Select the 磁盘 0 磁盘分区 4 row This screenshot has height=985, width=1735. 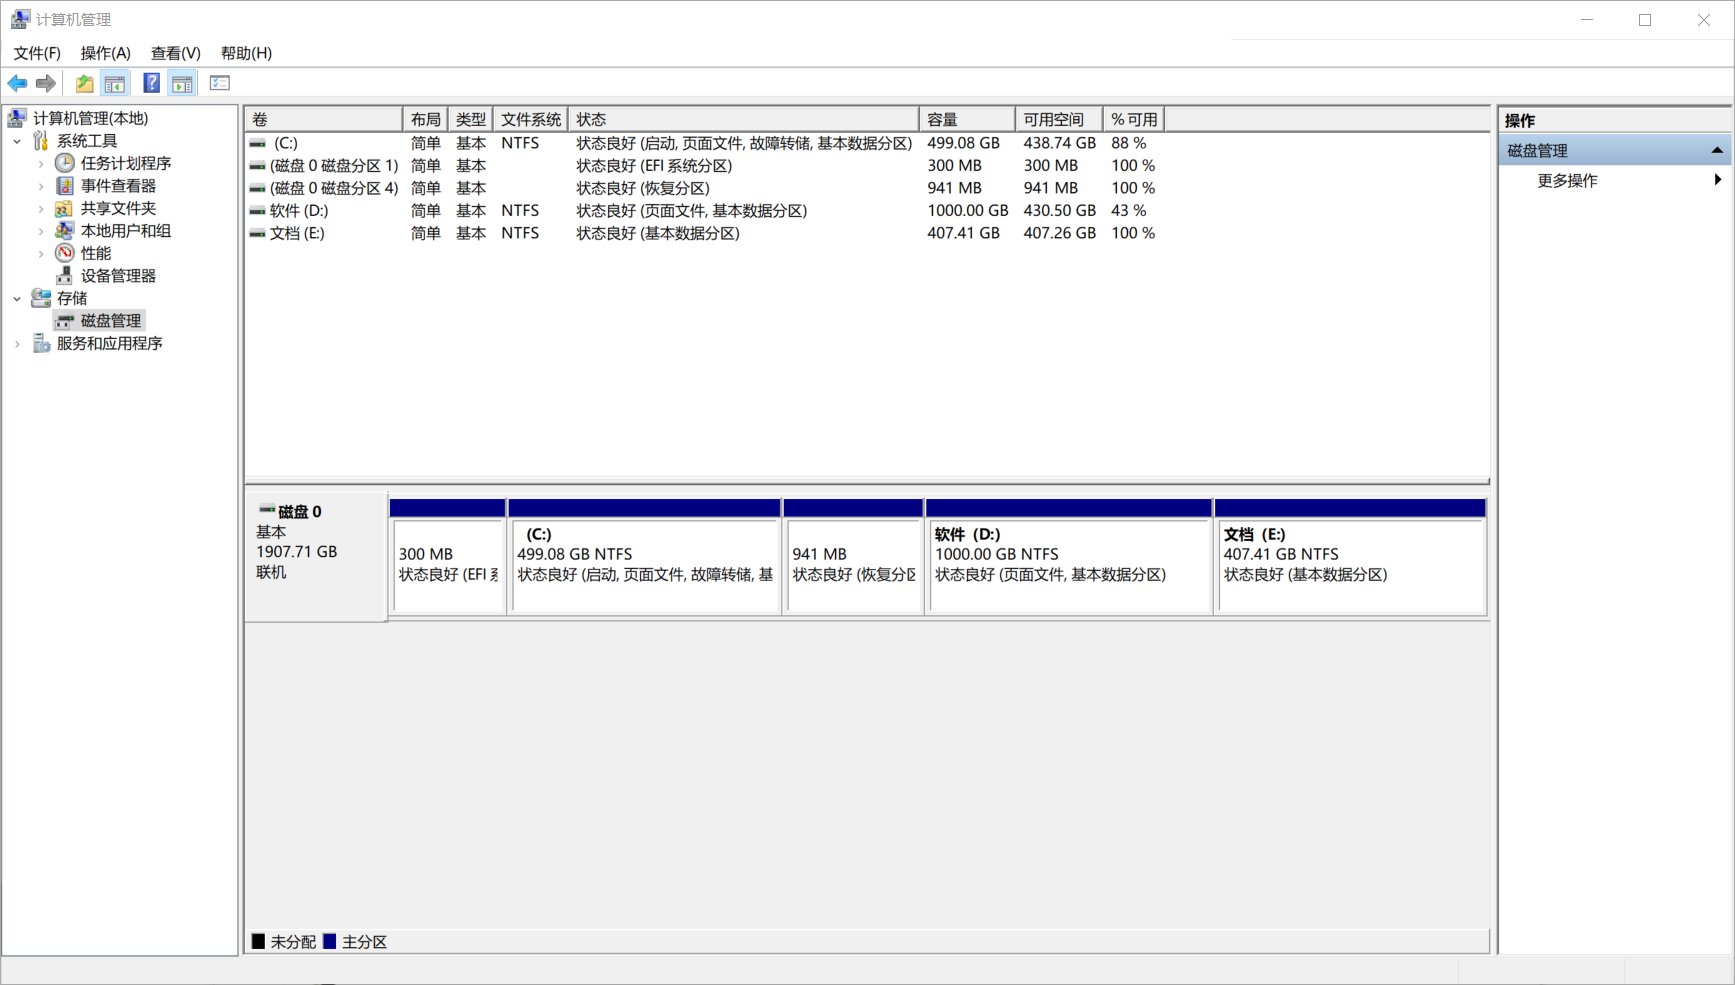(704, 188)
